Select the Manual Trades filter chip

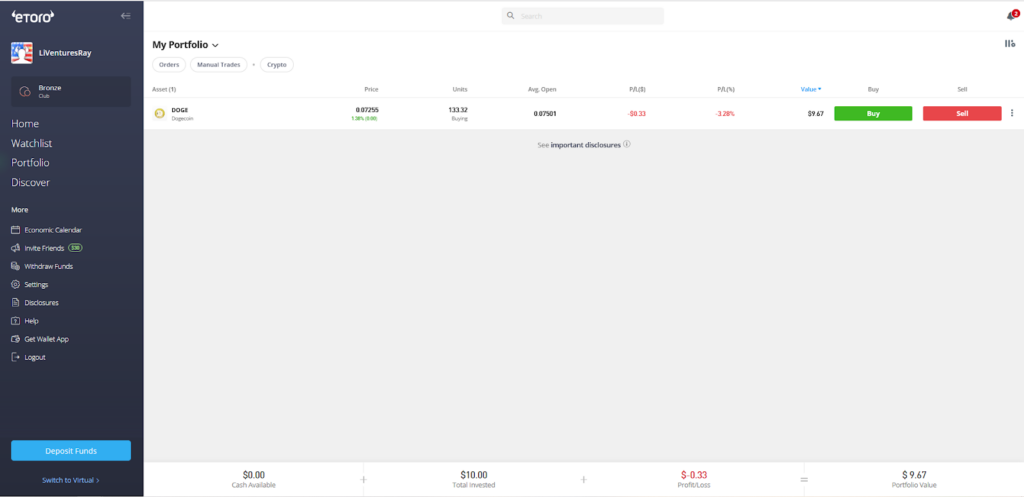click(x=219, y=65)
